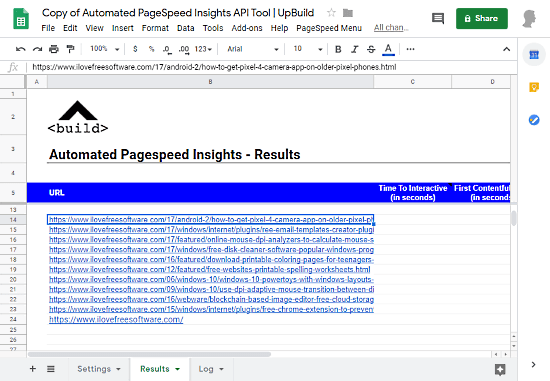
Task: Open the account profile avatar
Action: tap(529, 19)
